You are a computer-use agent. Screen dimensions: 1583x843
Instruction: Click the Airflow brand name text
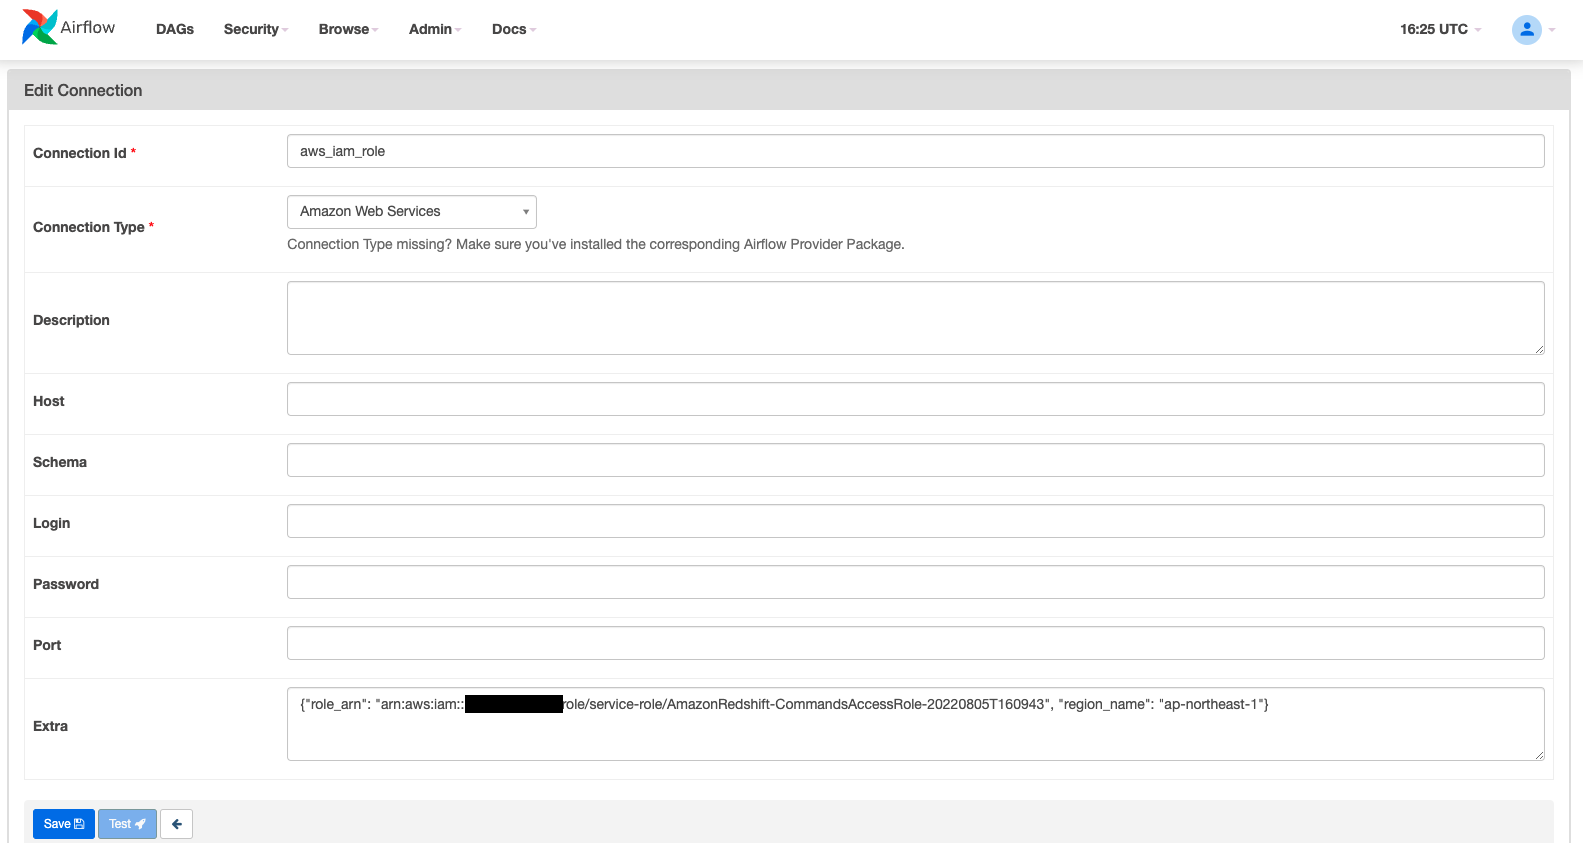pyautogui.click(x=88, y=27)
